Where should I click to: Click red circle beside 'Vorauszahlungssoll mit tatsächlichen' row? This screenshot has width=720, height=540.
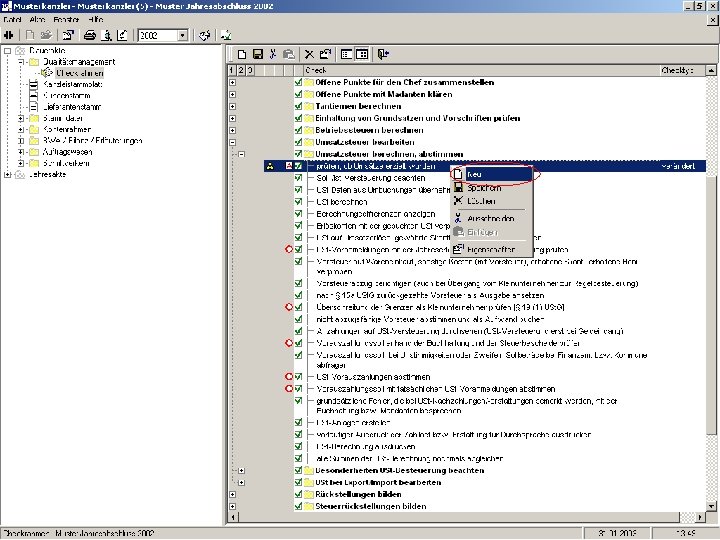point(289,389)
